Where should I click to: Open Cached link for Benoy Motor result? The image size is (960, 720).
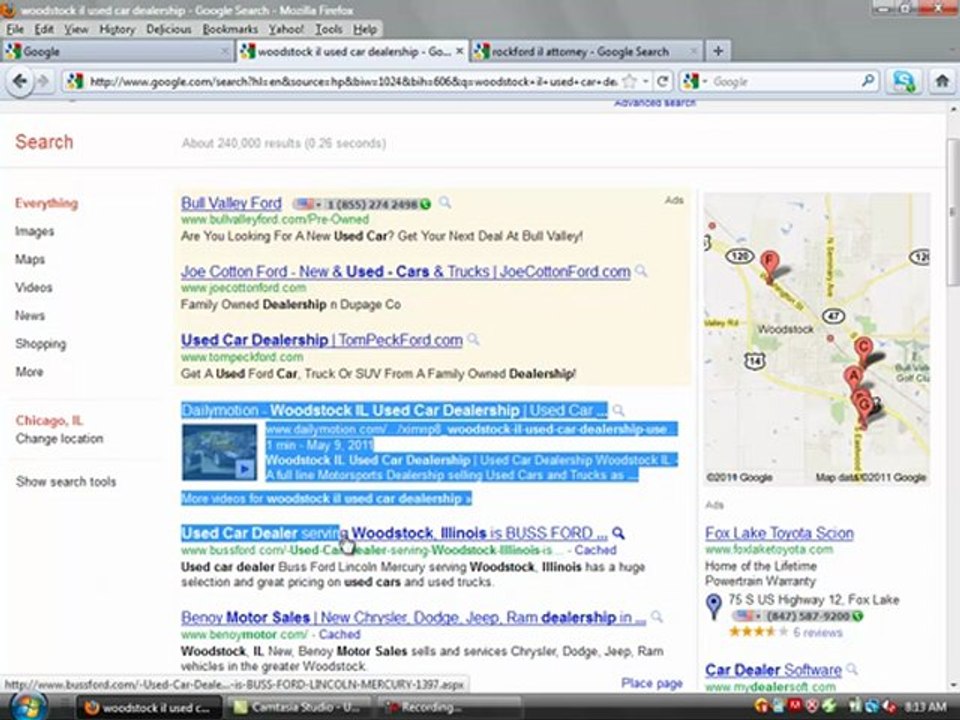339,634
